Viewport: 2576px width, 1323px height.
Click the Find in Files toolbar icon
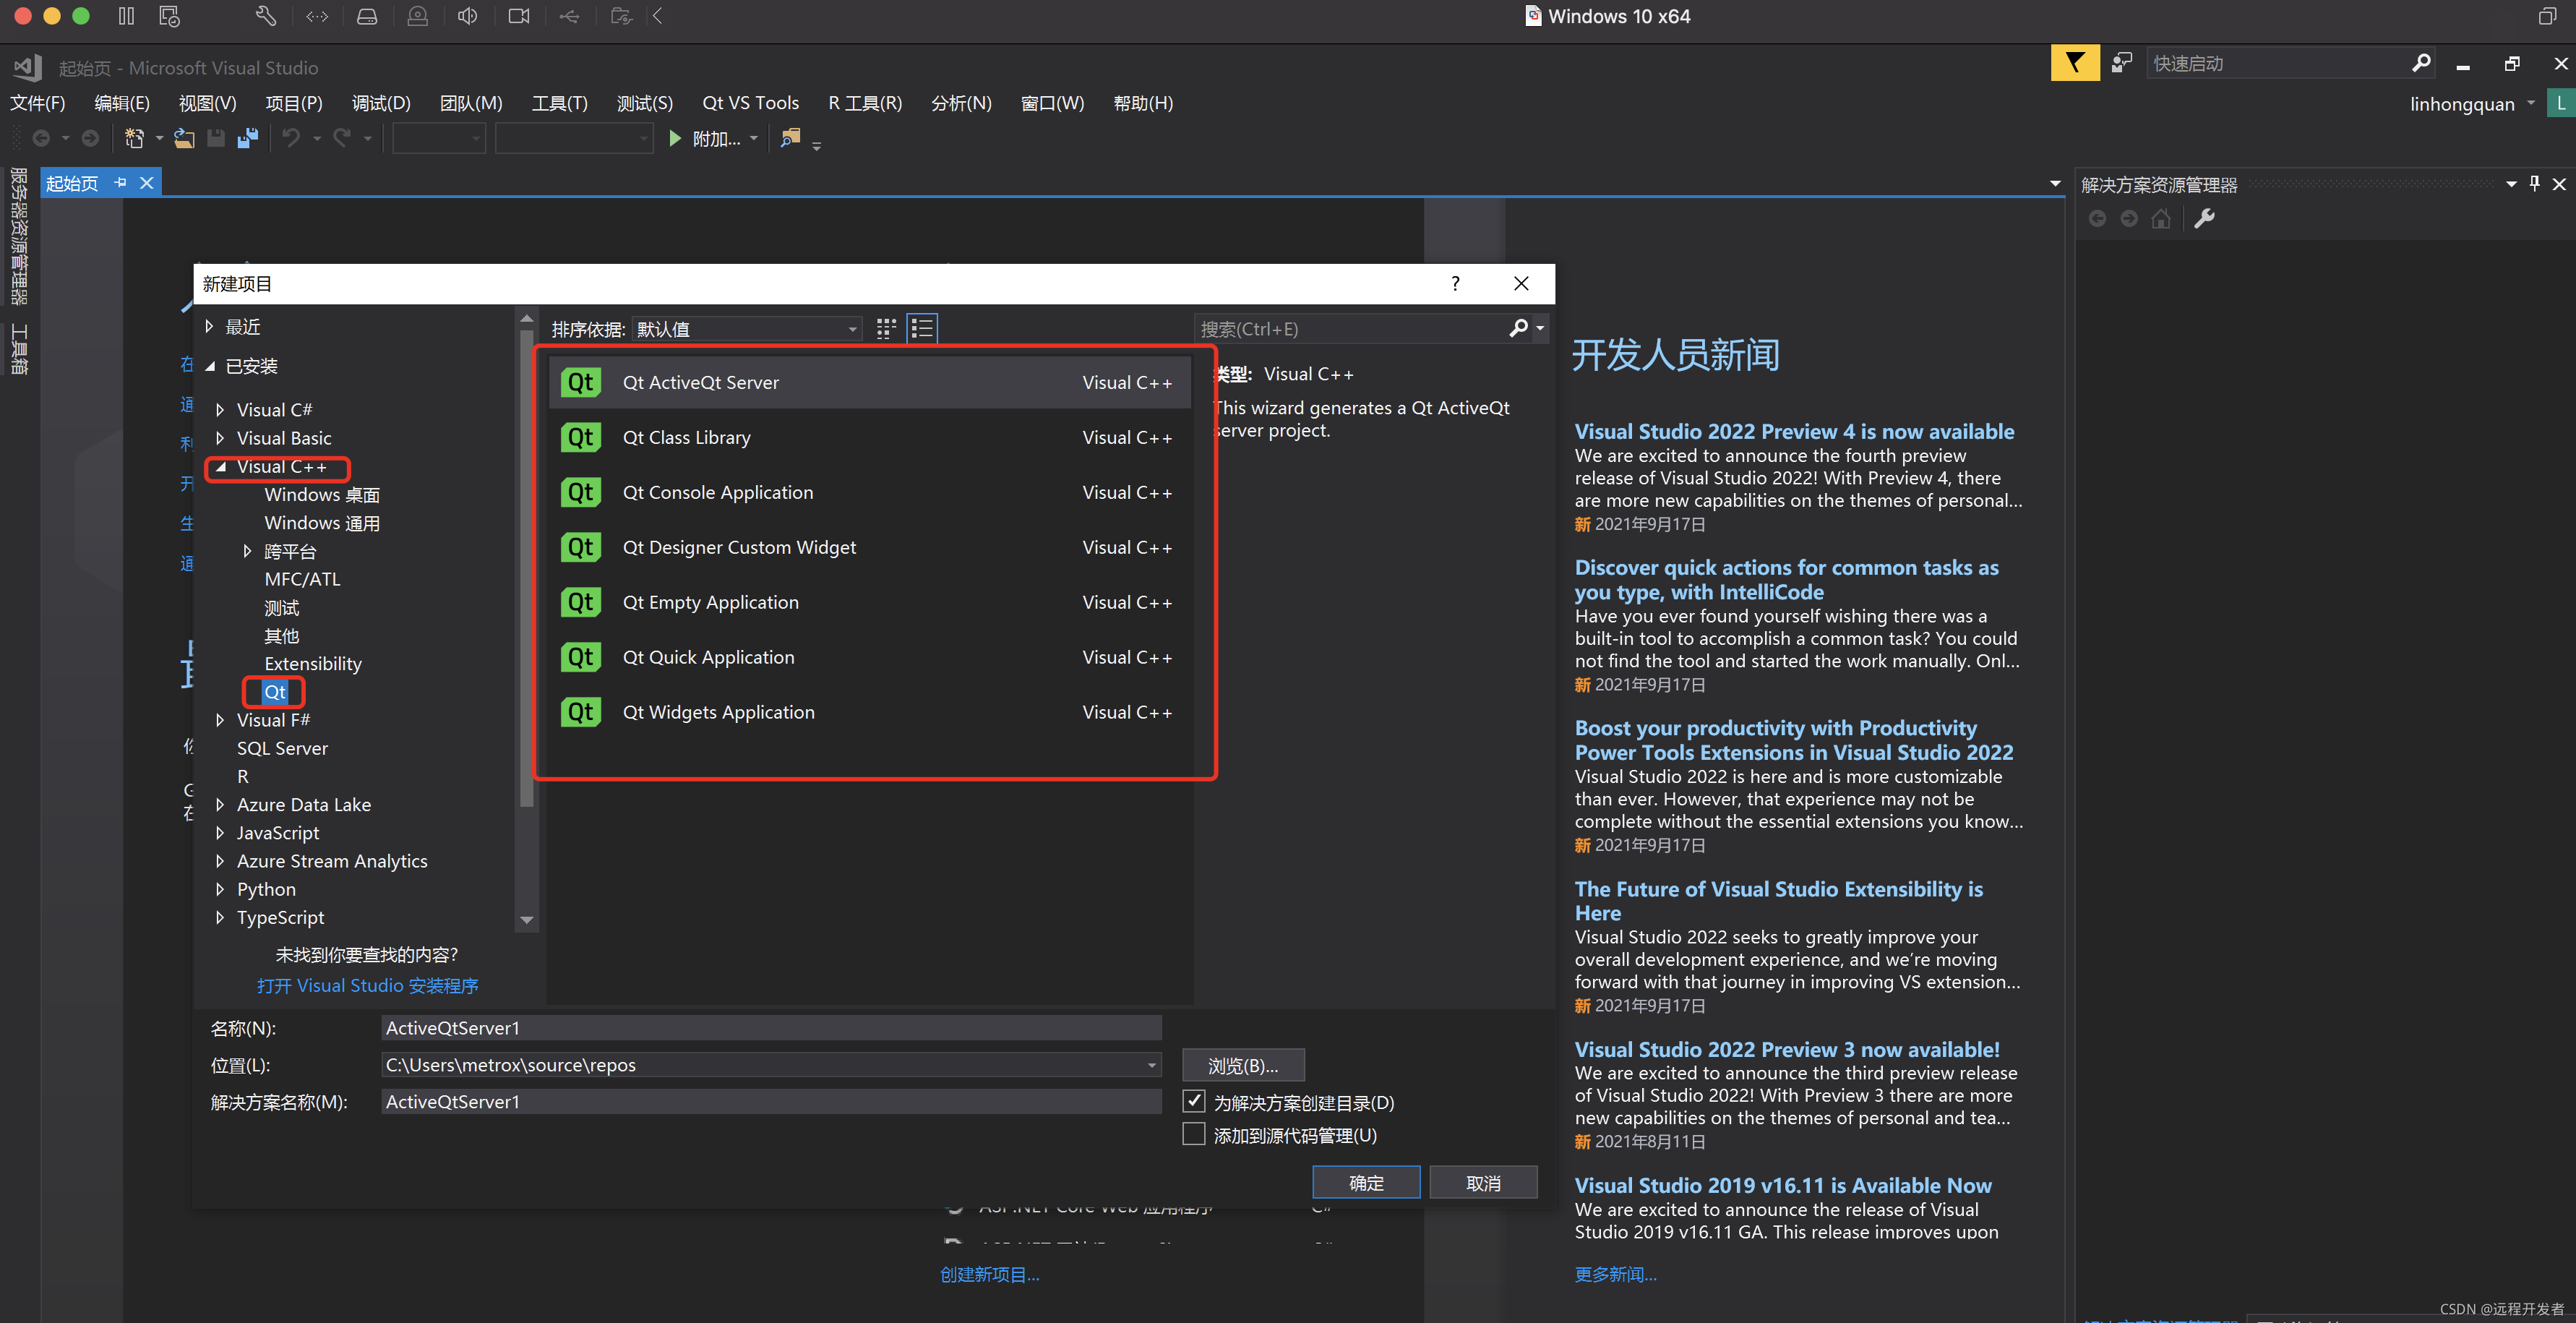[790, 138]
